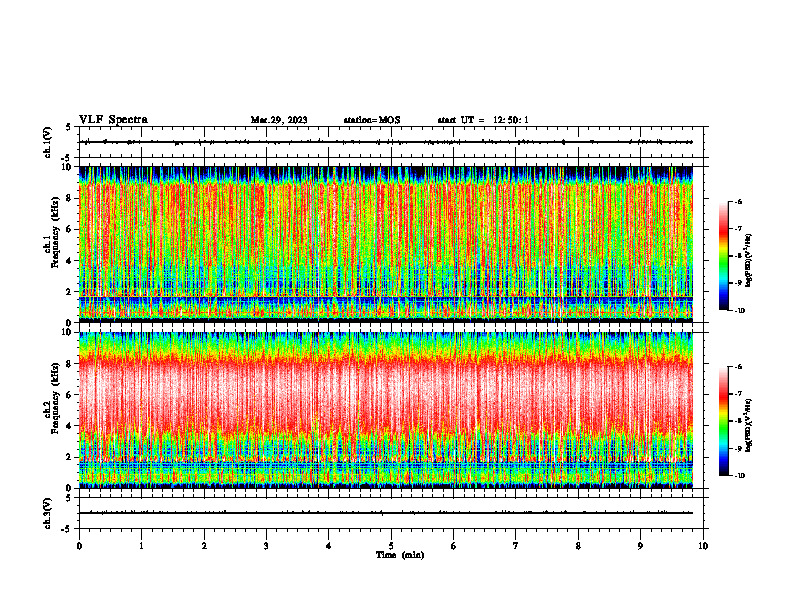The image size is (792, 612).
Task: Click the ch.2 spectrogram color scale bar
Action: 723,421
